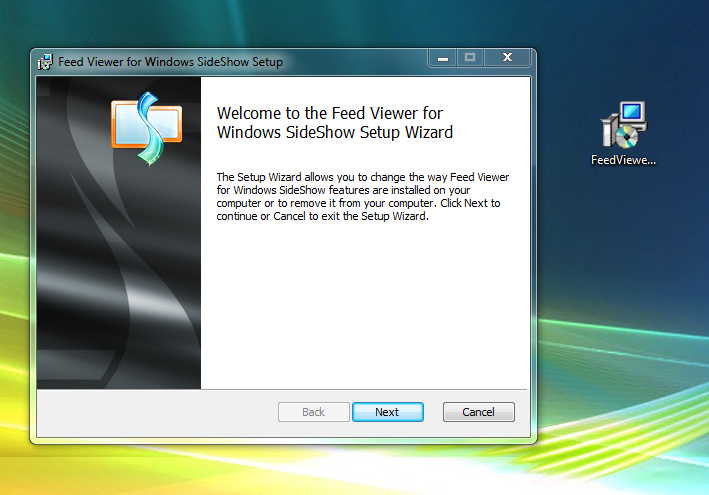Viewport: 709px width, 495px height.
Task: Close the Feed Viewer Setup window
Action: [507, 58]
